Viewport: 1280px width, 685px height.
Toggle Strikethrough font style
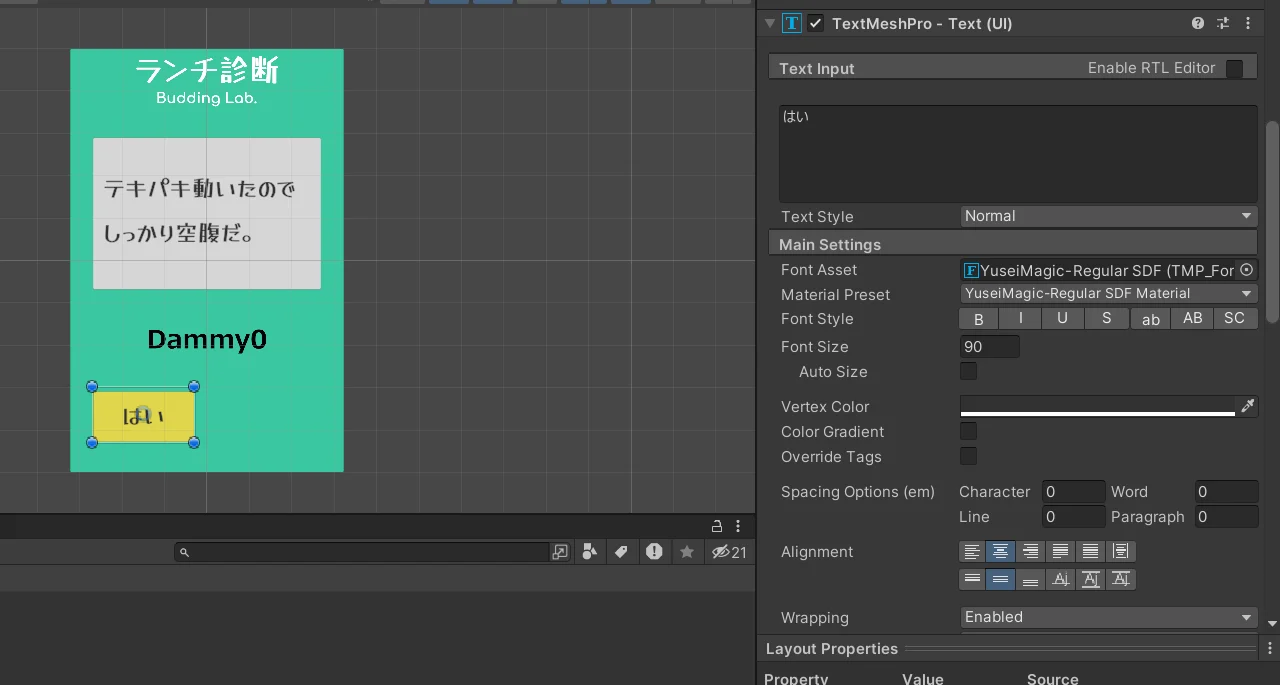click(1107, 319)
